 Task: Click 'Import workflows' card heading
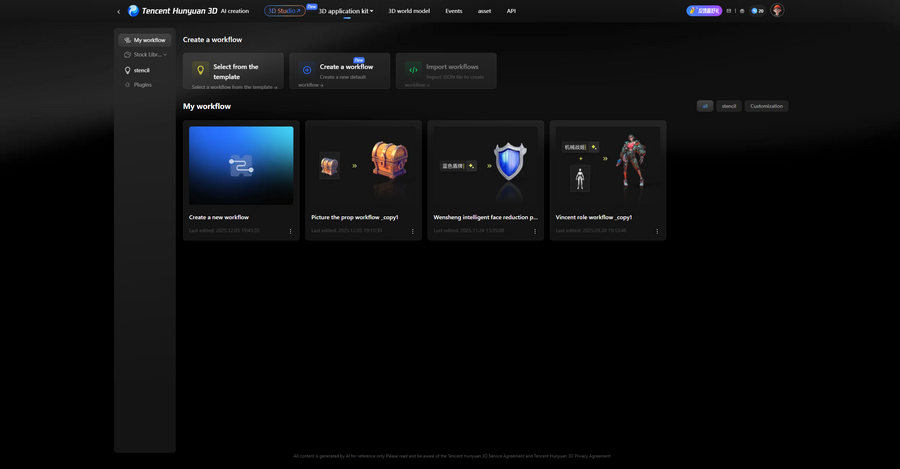(x=452, y=67)
